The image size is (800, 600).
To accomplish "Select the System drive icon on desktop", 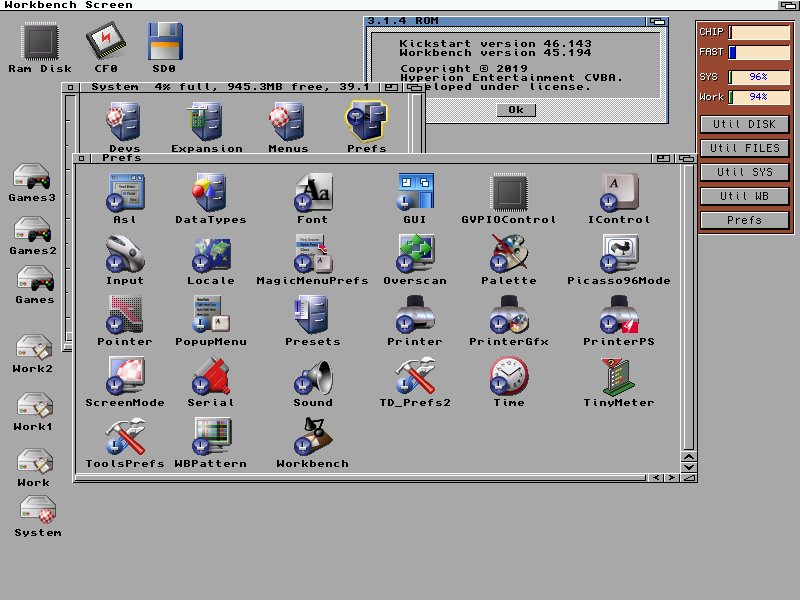I will tap(38, 510).
